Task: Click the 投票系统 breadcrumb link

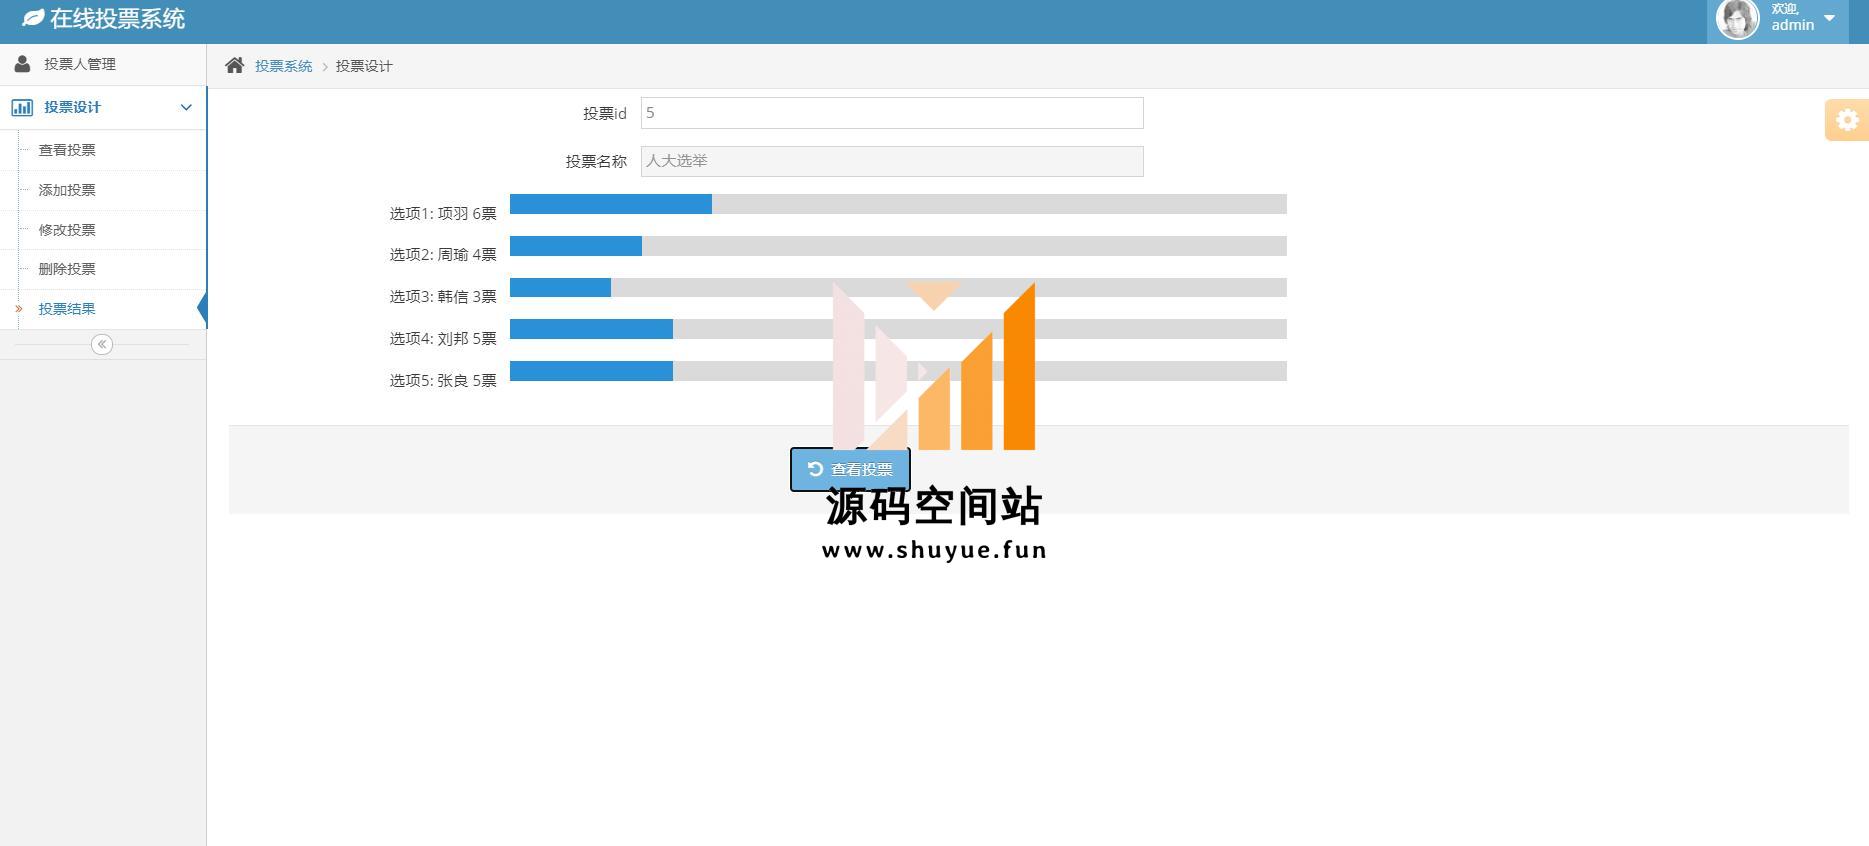Action: pyautogui.click(x=283, y=66)
